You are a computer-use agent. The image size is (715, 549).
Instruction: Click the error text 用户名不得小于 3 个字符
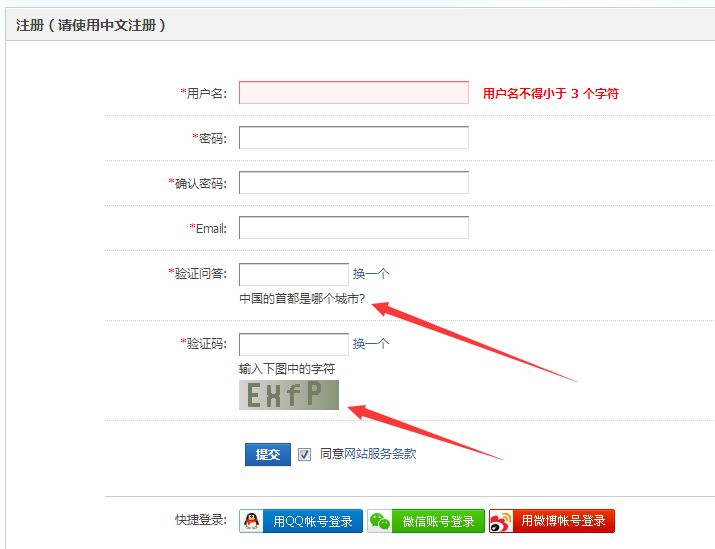pyautogui.click(x=551, y=93)
